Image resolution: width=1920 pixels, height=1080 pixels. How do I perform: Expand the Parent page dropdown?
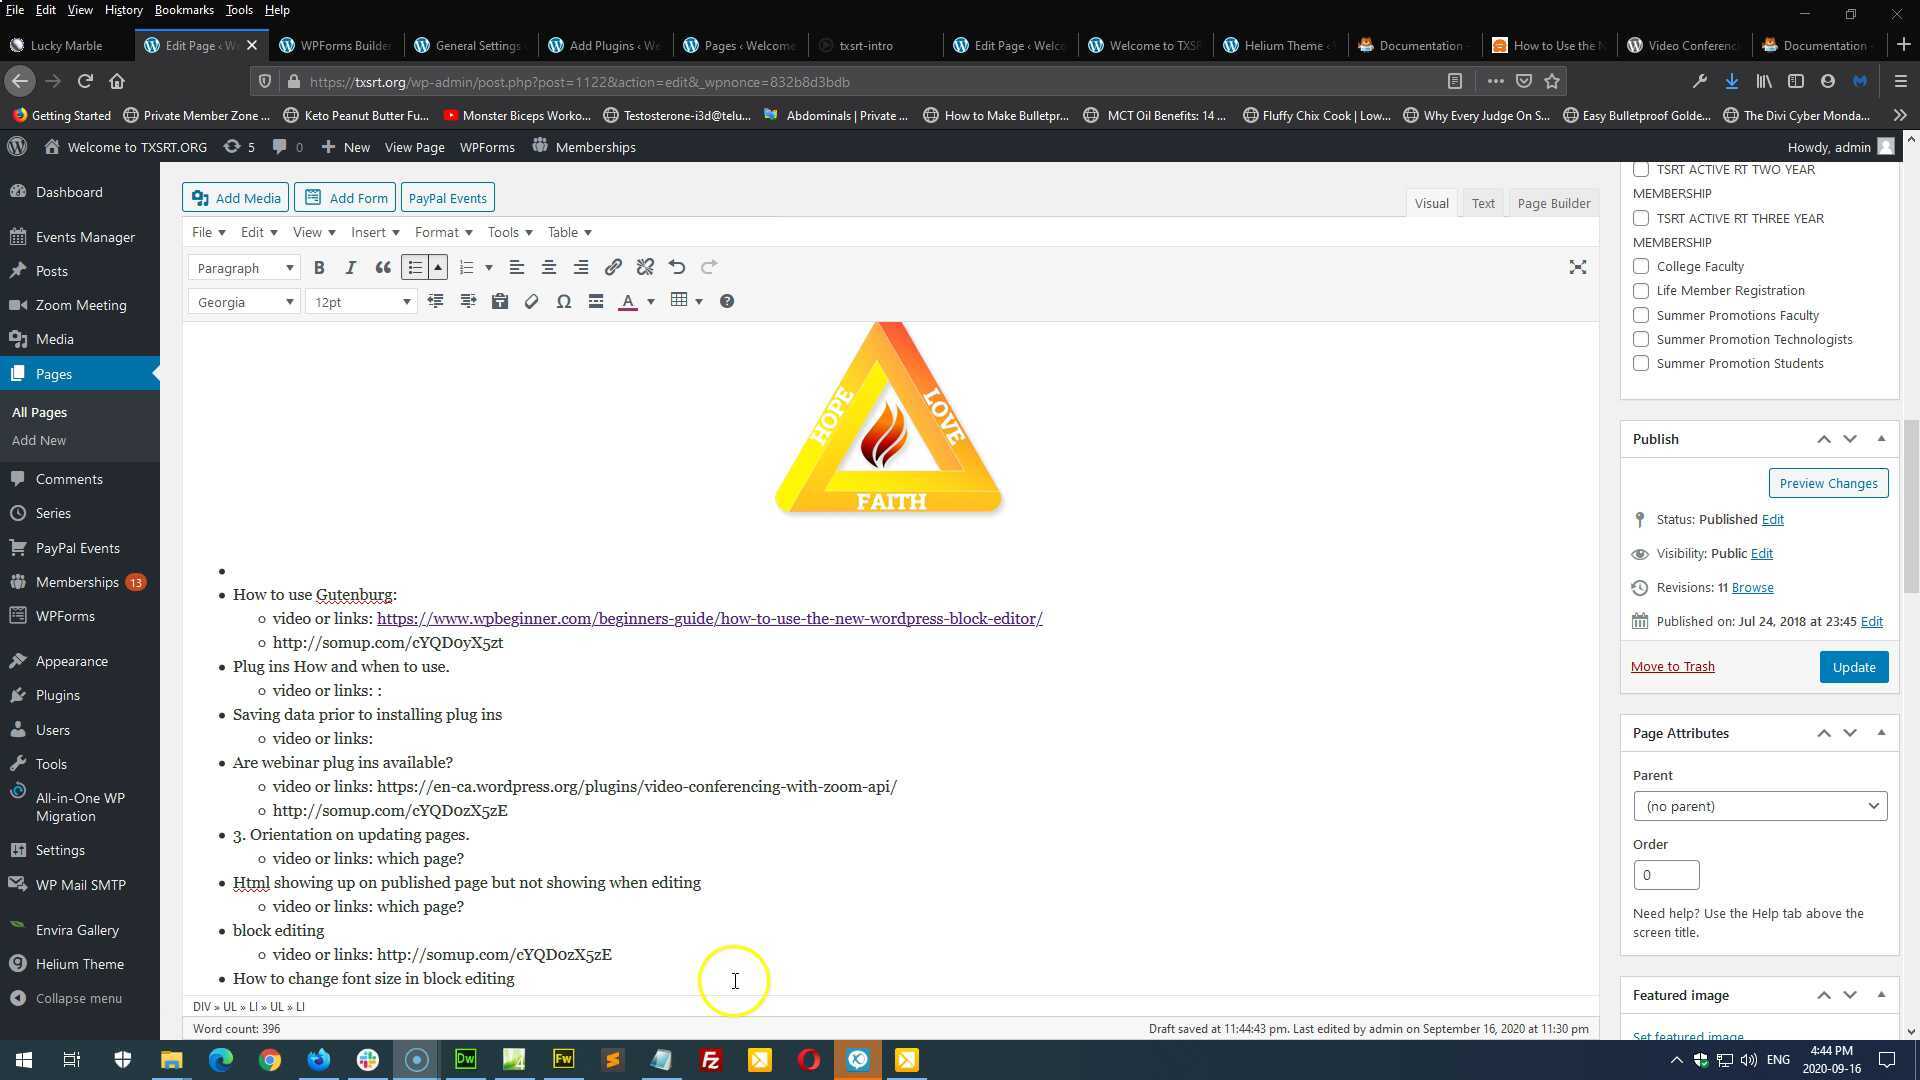click(x=1759, y=807)
